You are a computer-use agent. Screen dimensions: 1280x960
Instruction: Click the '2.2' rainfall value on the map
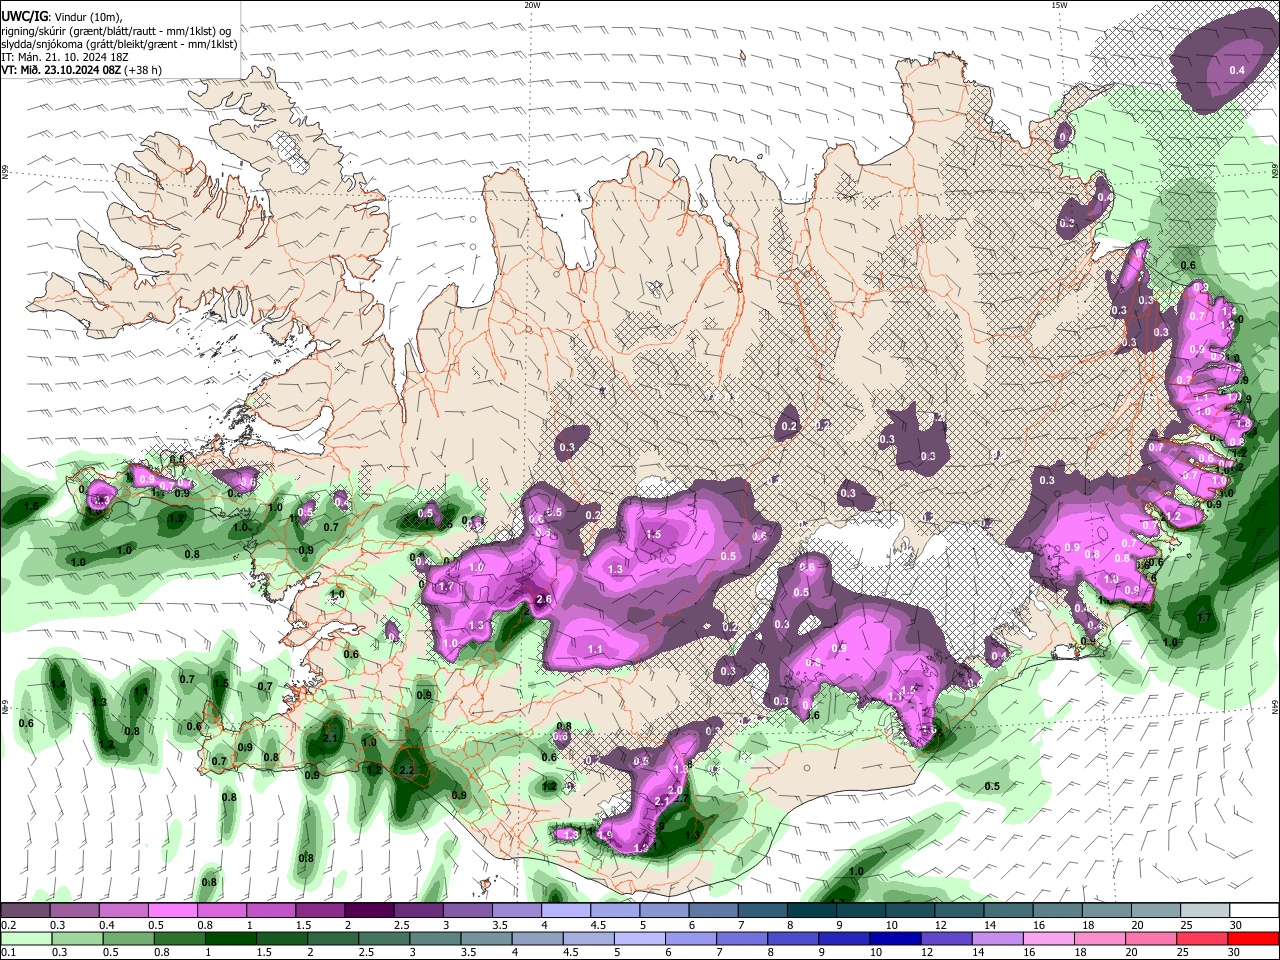point(406,770)
